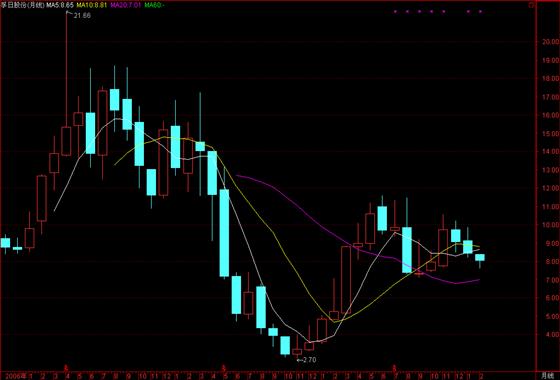This screenshot has width=560, height=380.
Task: Click the 10.00 price axis label
Action: (550, 225)
